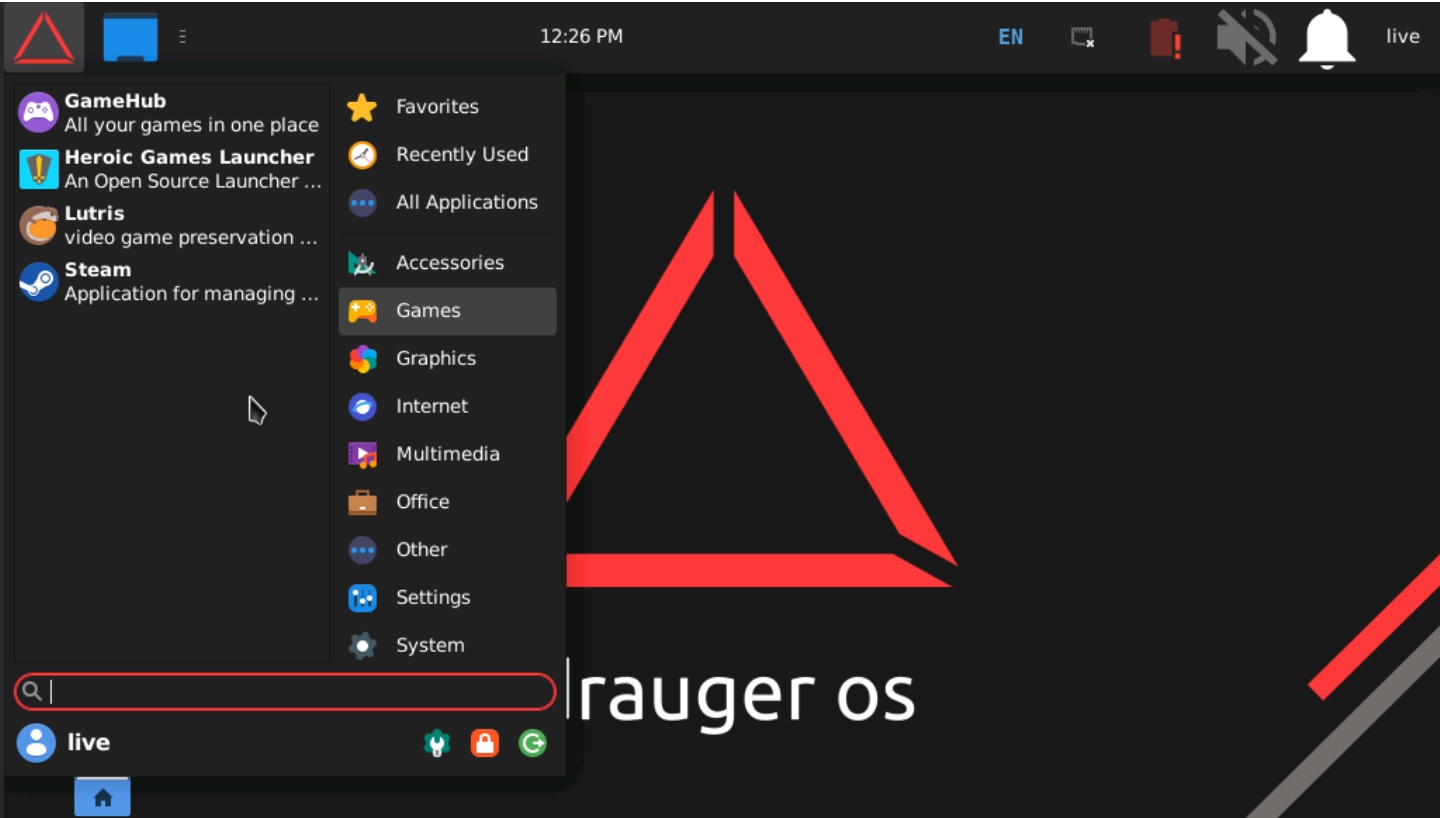Click the green log out icon
Image resolution: width=1440 pixels, height=818 pixels.
tap(533, 743)
